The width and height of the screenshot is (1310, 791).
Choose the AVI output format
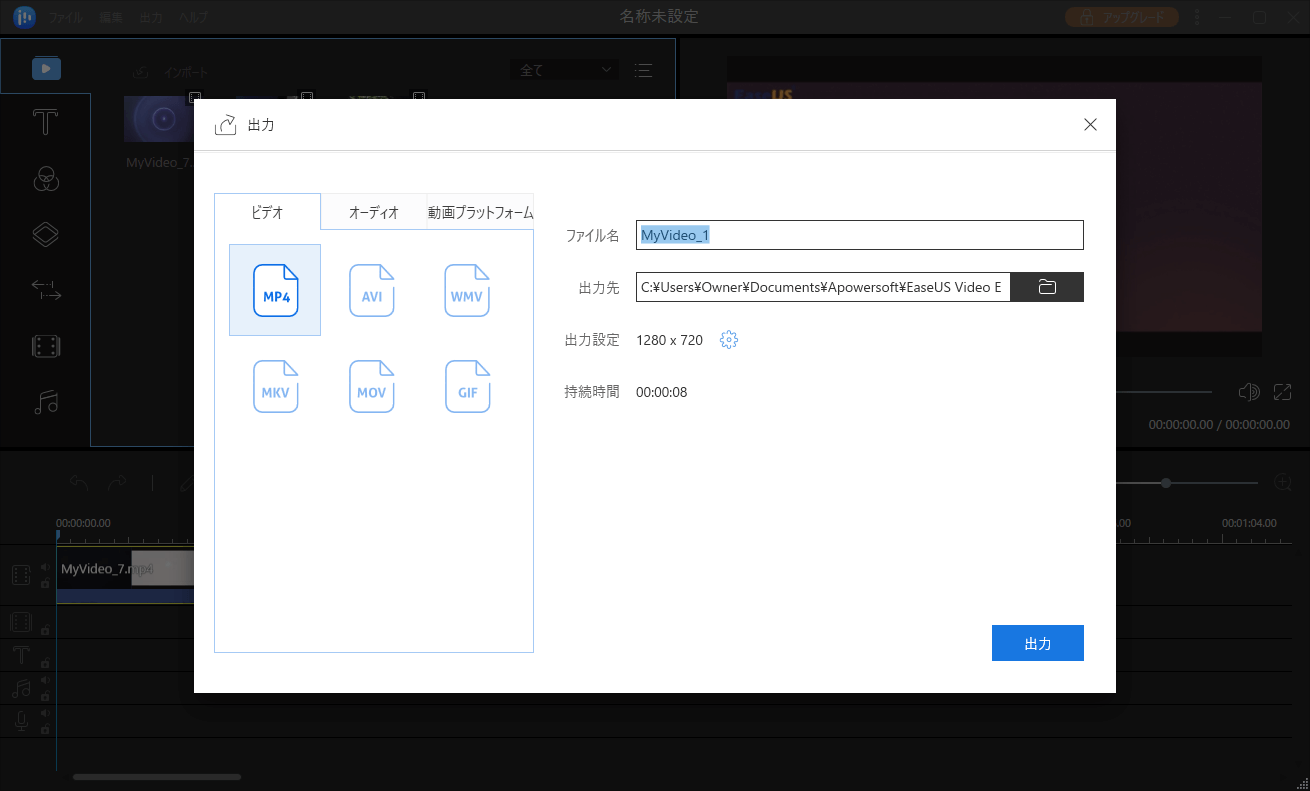(371, 290)
